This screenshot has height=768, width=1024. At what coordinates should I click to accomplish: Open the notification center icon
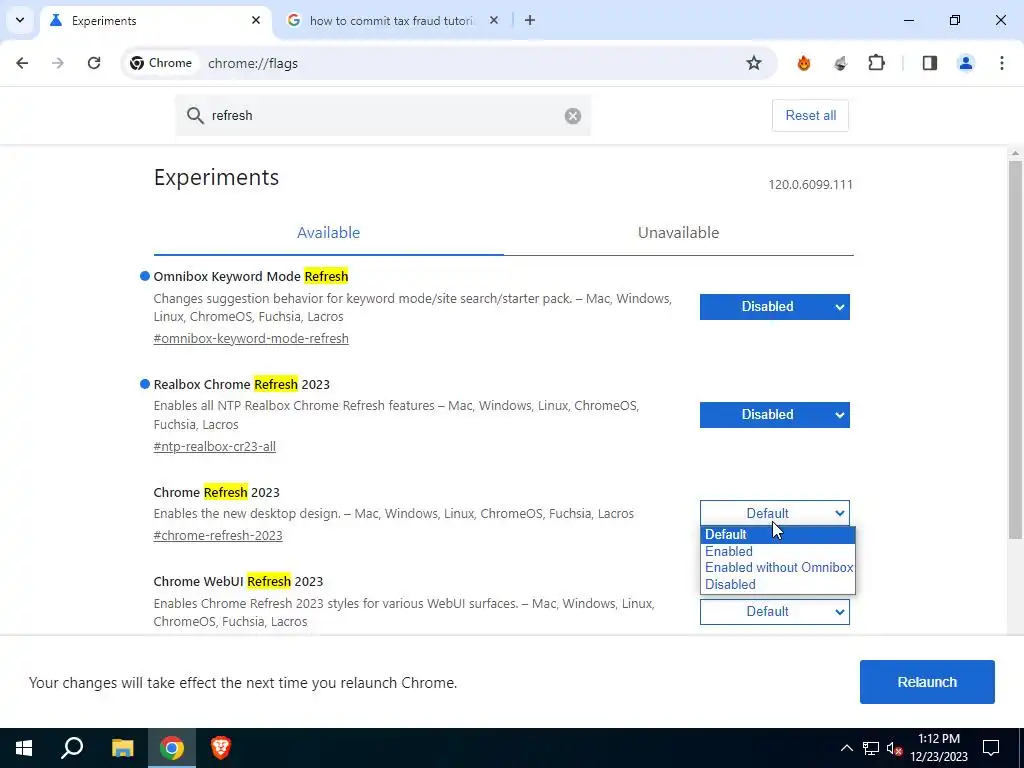click(991, 748)
